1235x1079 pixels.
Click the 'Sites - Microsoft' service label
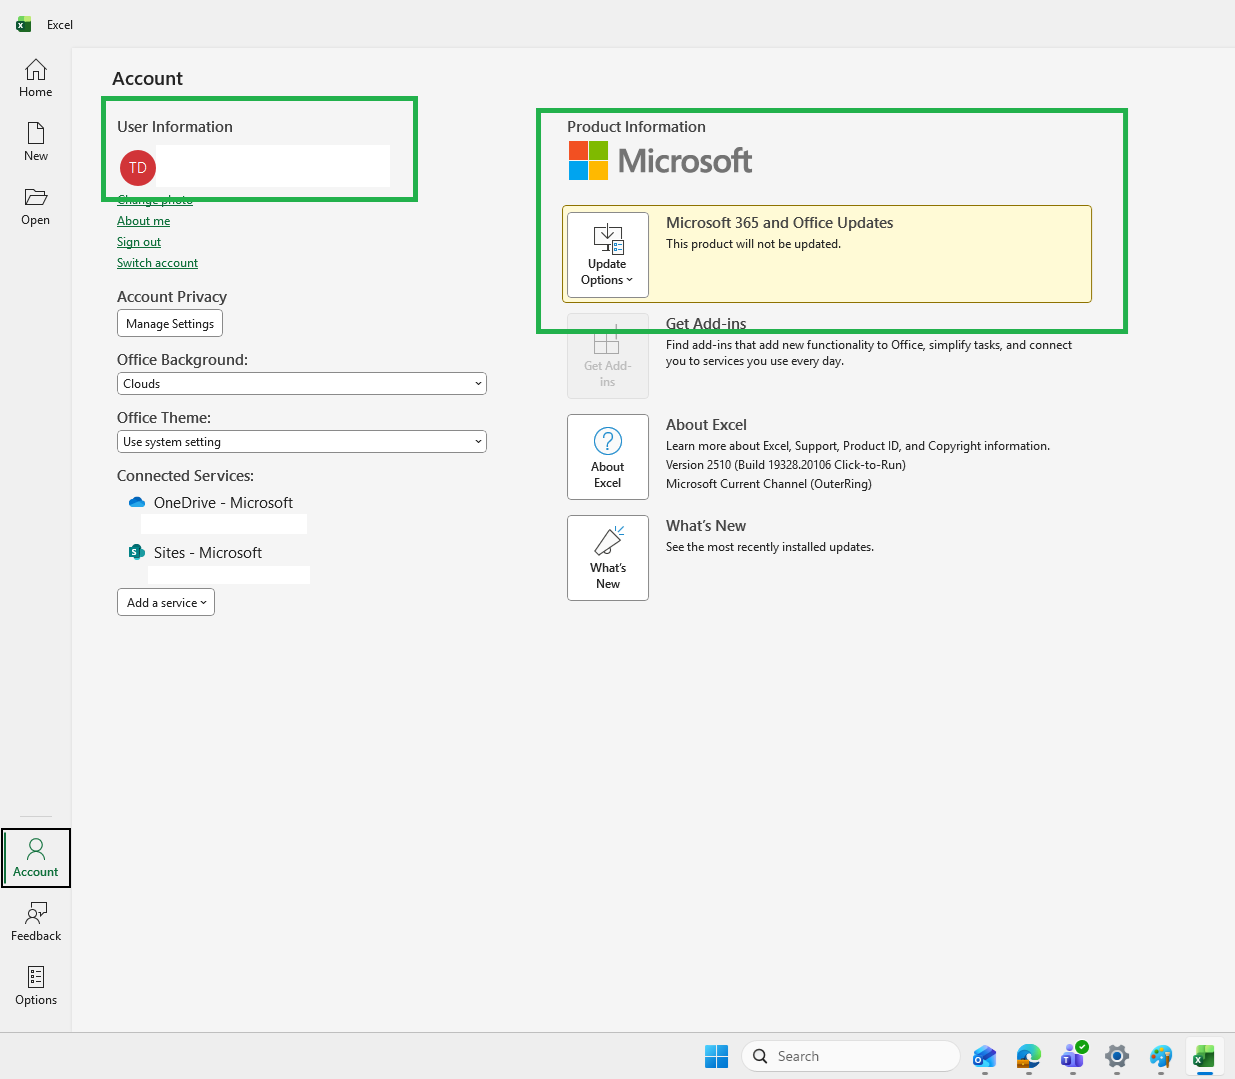(x=208, y=553)
